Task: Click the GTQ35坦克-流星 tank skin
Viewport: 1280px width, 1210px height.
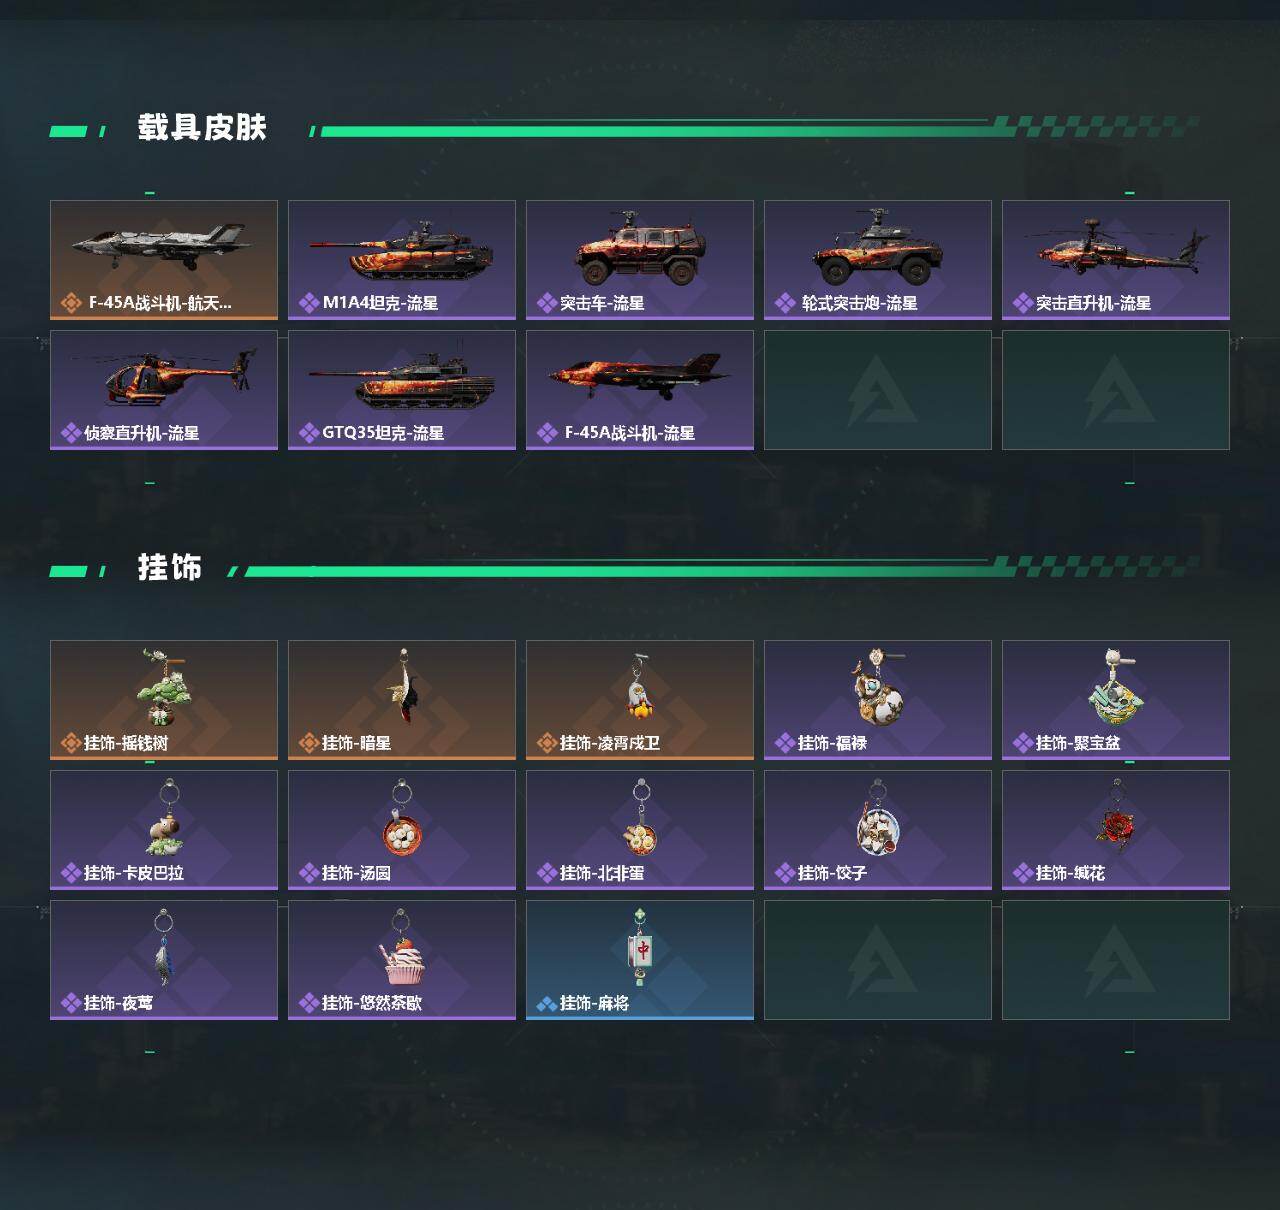Action: click(x=402, y=390)
